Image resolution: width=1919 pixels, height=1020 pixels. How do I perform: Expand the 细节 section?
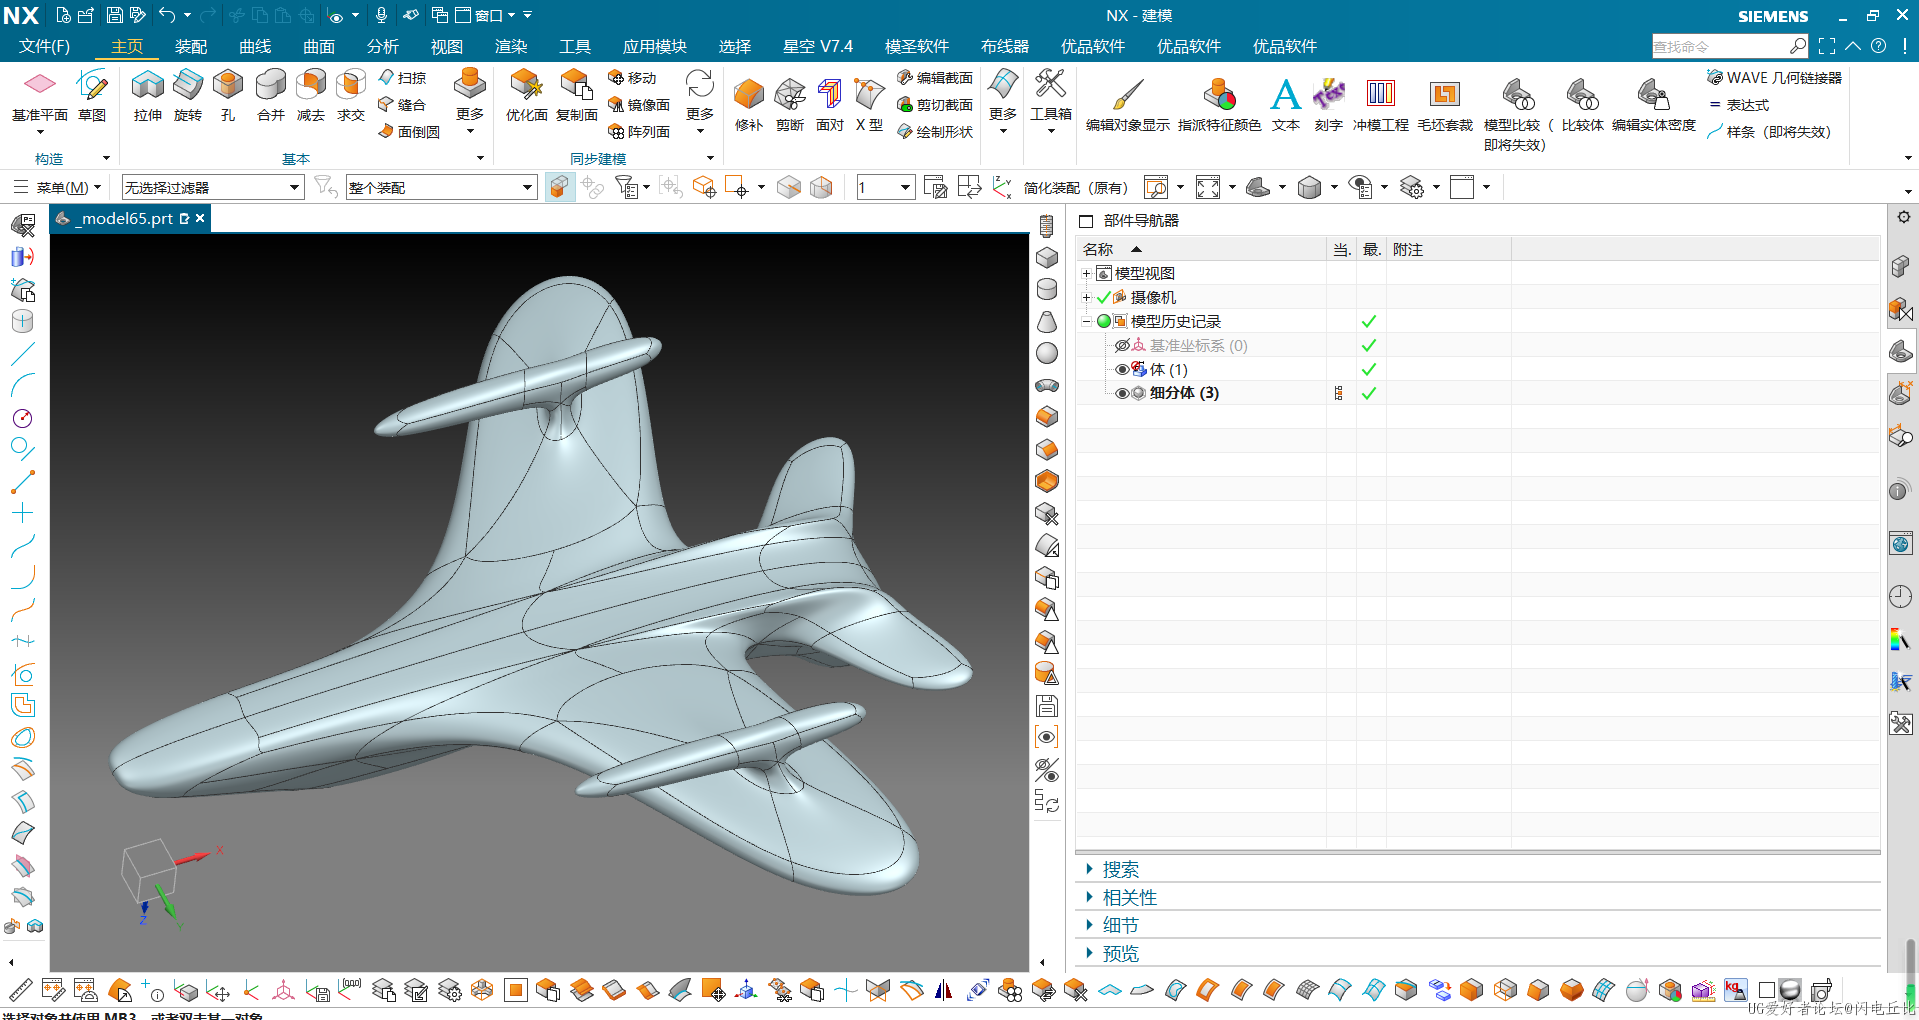(x=1089, y=925)
